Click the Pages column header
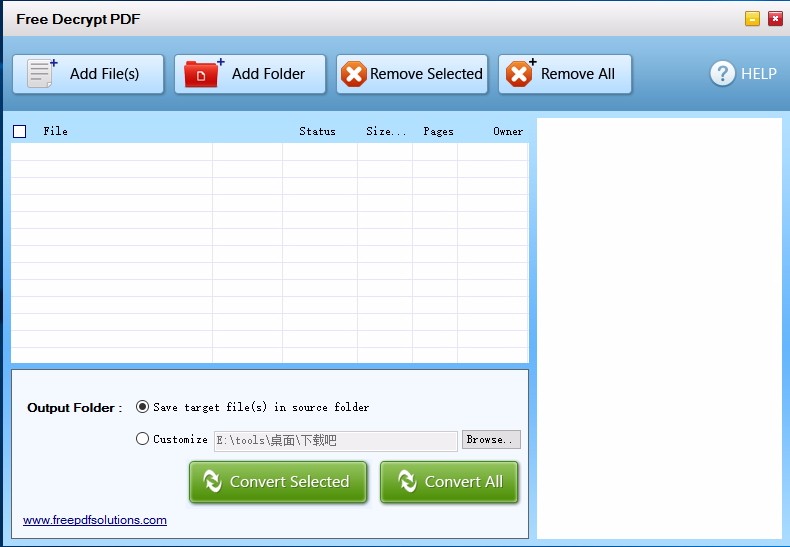The image size is (790, 547). 438,131
